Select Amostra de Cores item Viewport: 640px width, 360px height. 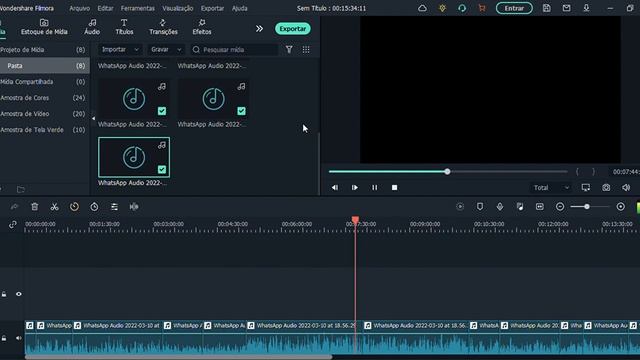coord(43,98)
